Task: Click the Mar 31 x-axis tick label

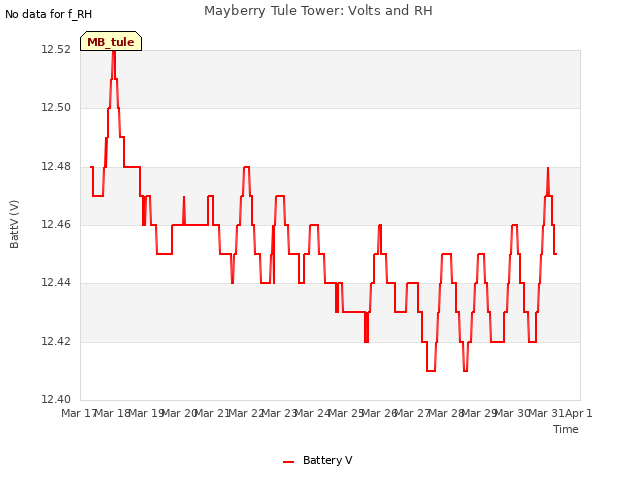Action: 547,413
